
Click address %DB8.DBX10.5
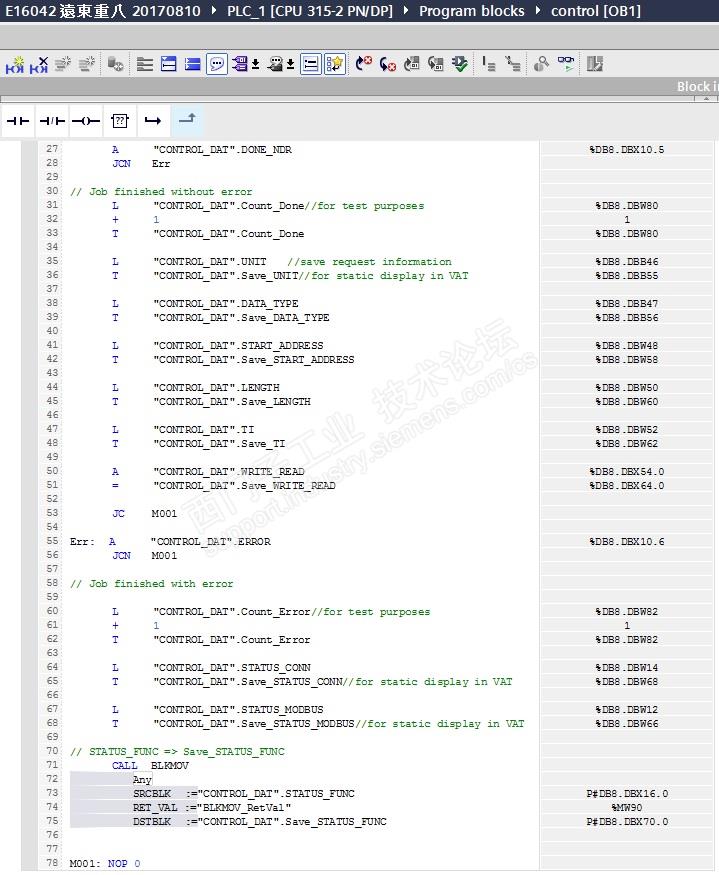tap(627, 150)
